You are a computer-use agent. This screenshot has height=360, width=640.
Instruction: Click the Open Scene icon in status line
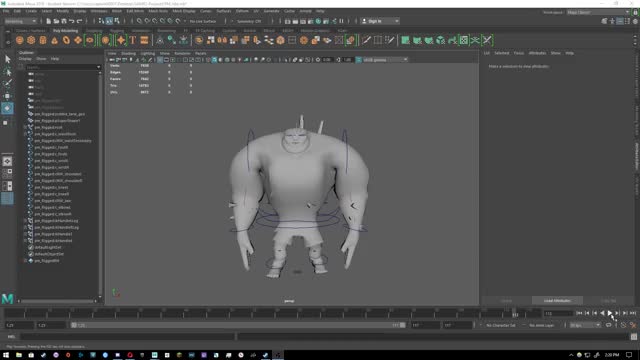point(56,21)
